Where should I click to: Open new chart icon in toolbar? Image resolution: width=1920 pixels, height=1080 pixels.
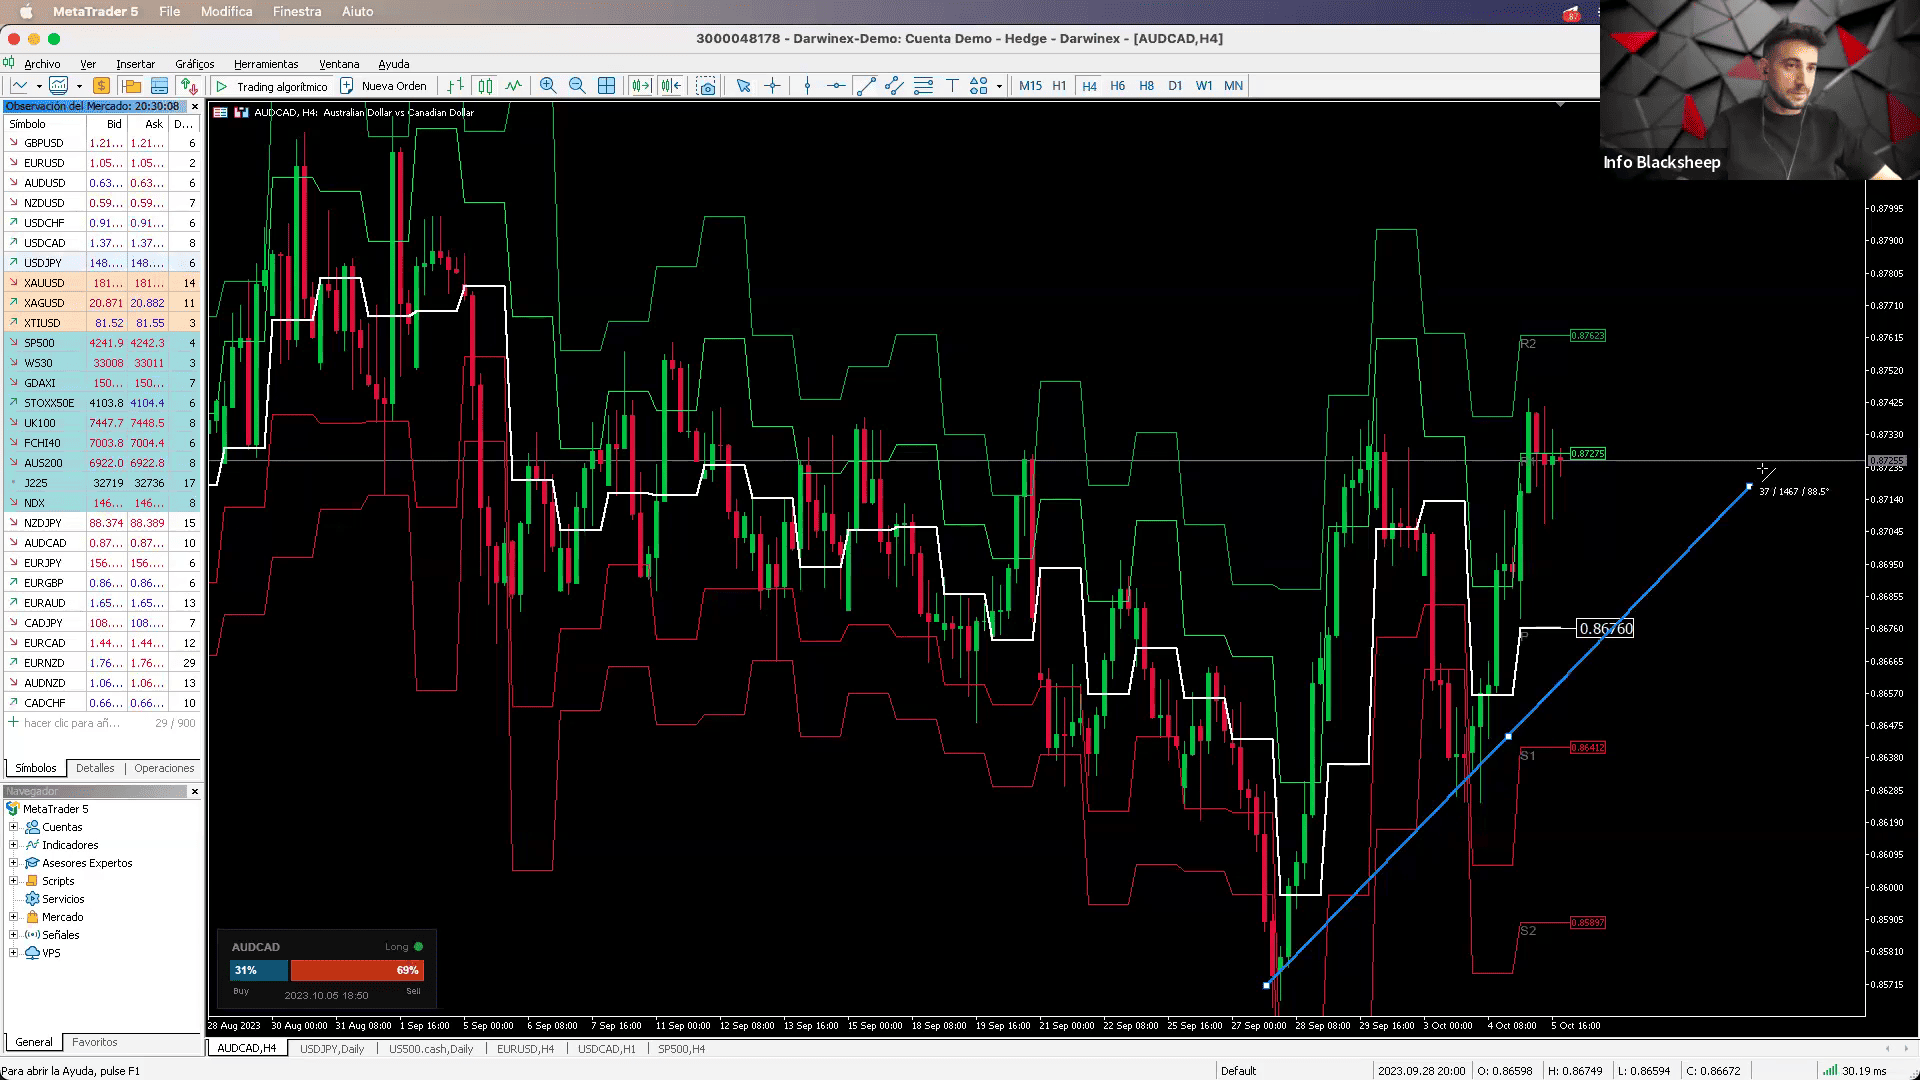18,86
